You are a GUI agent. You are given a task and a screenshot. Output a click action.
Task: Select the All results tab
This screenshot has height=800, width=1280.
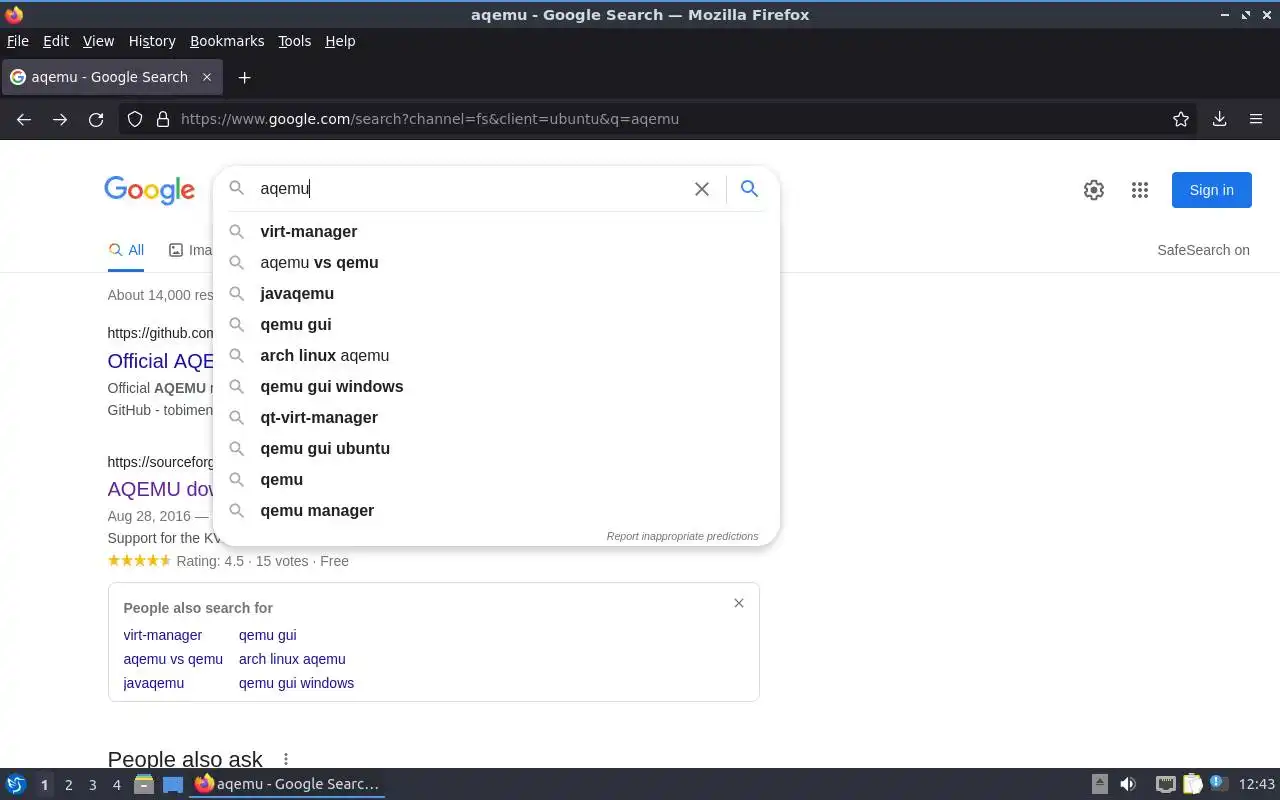[126, 250]
